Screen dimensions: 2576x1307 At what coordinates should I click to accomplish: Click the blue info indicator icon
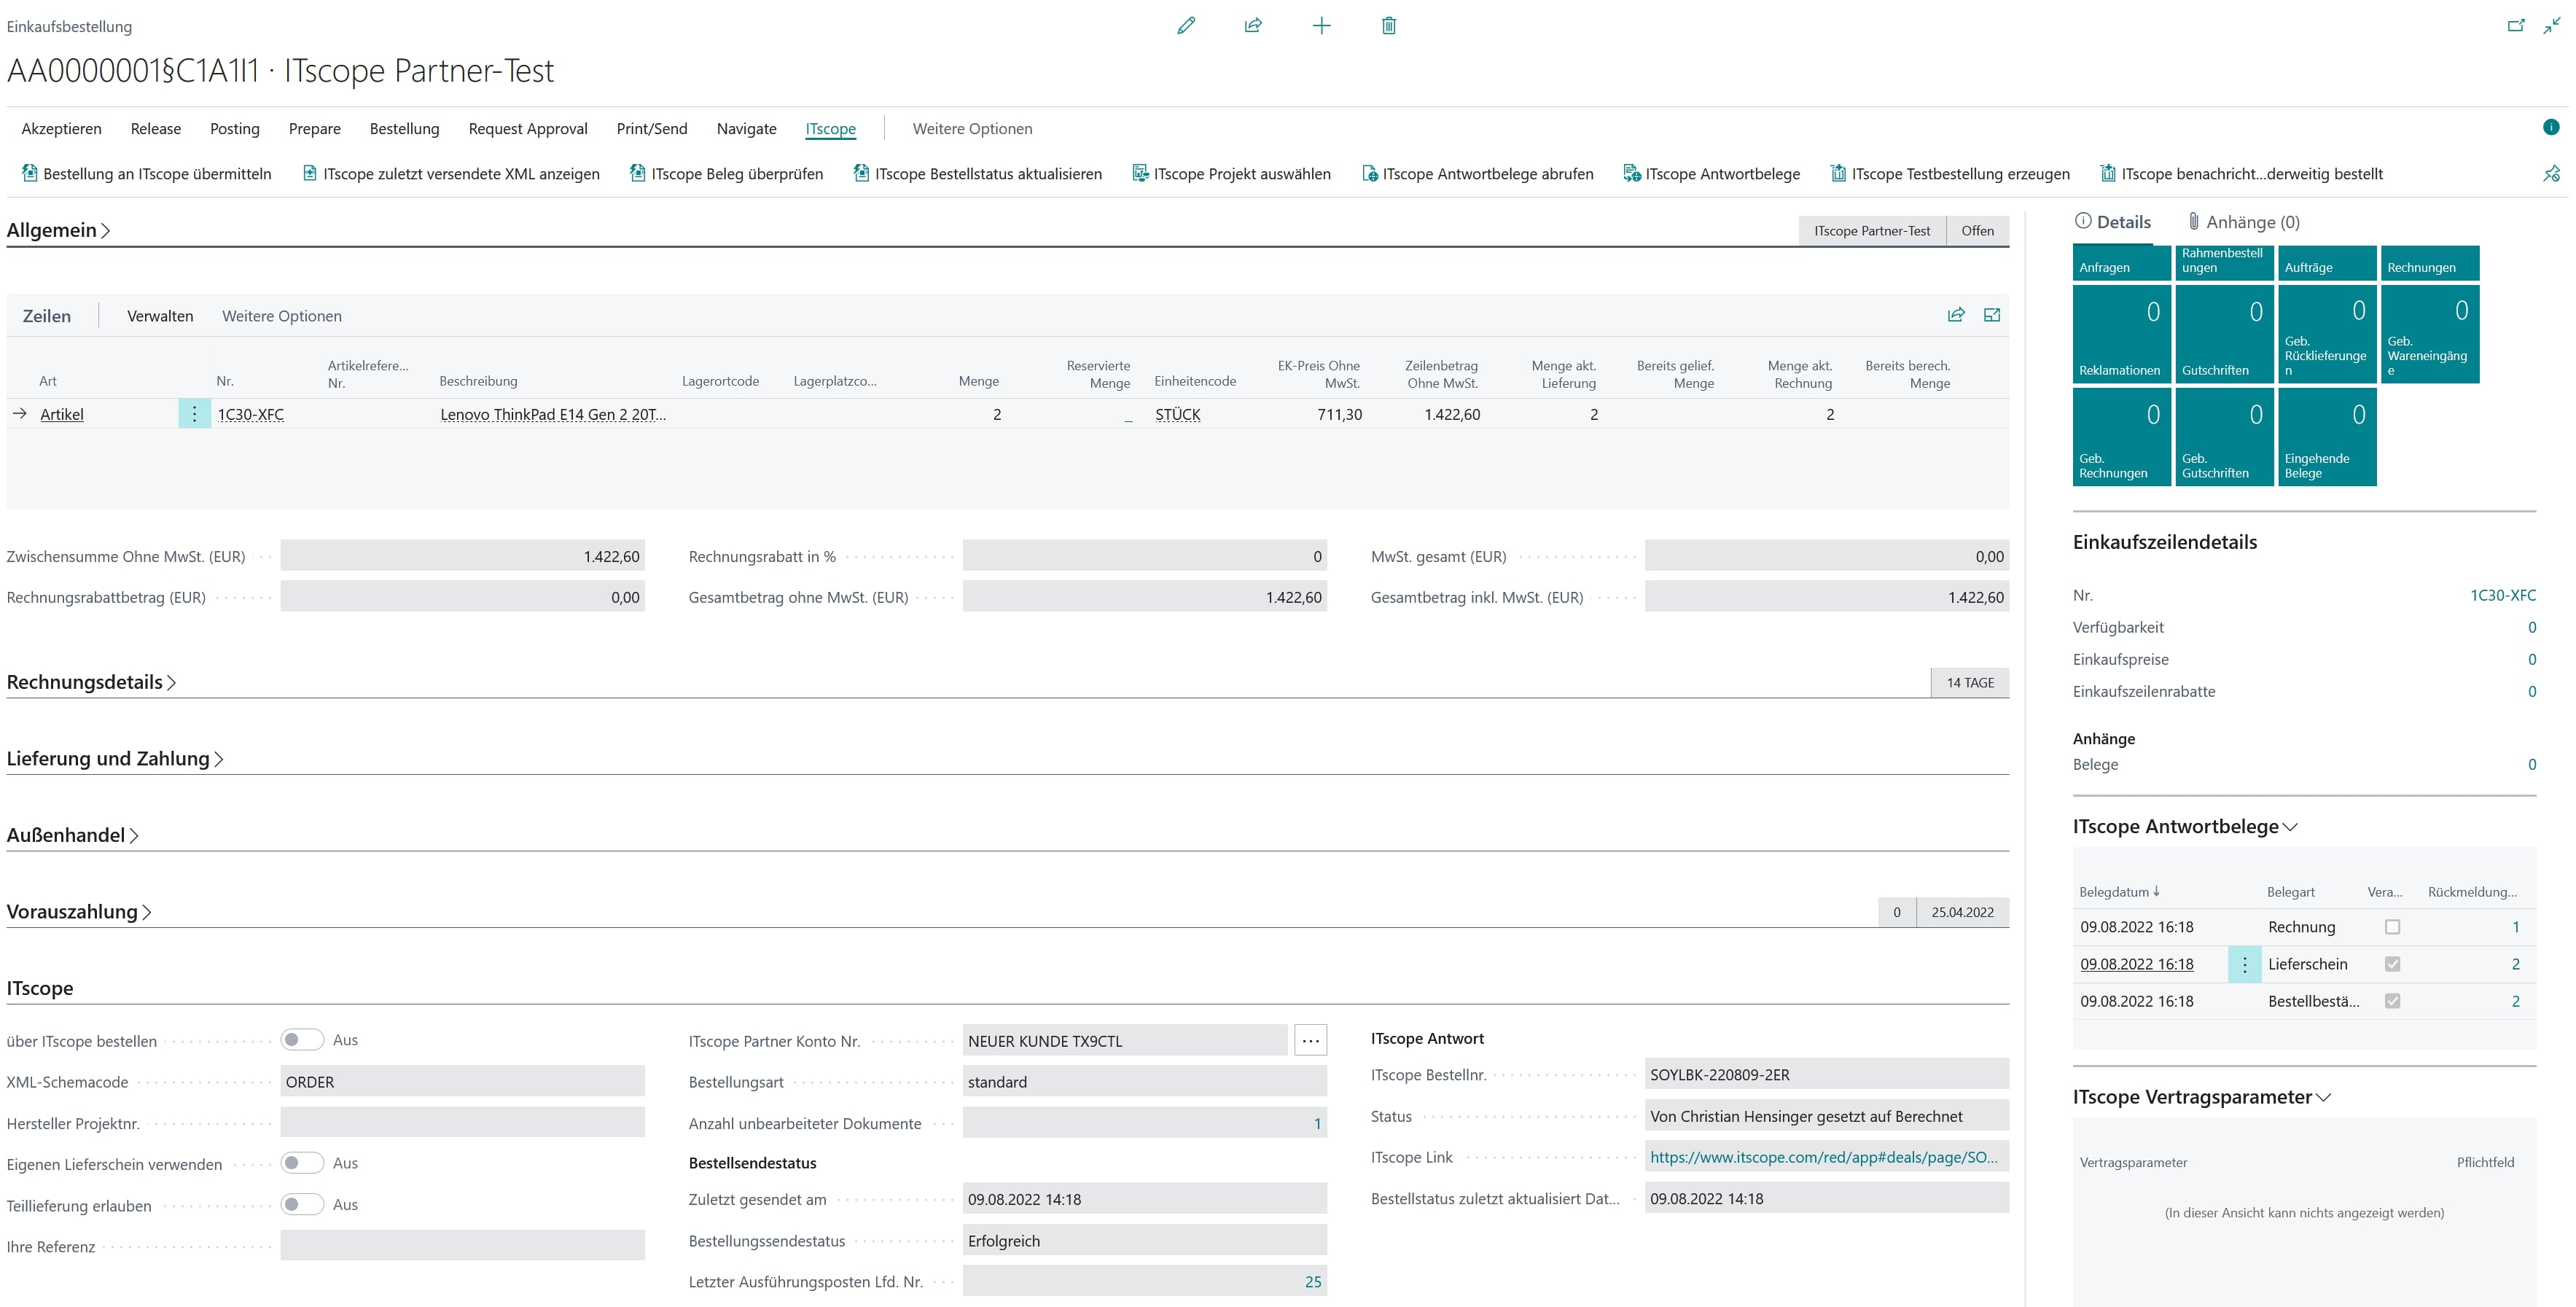(x=2551, y=127)
